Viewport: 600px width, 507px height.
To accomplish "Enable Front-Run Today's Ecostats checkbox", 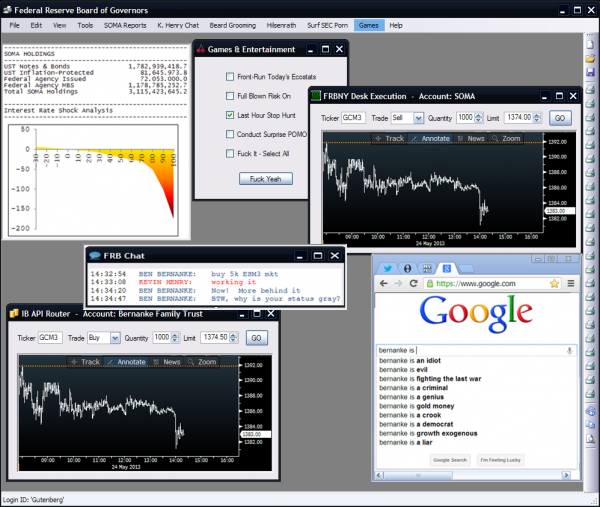I will click(230, 77).
